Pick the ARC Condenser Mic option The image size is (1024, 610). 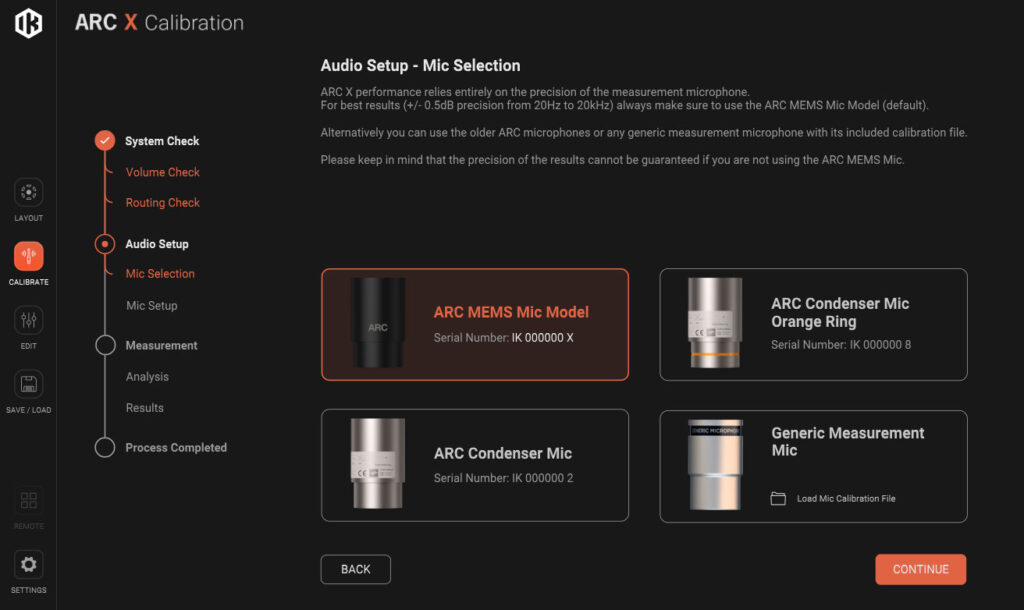click(475, 465)
